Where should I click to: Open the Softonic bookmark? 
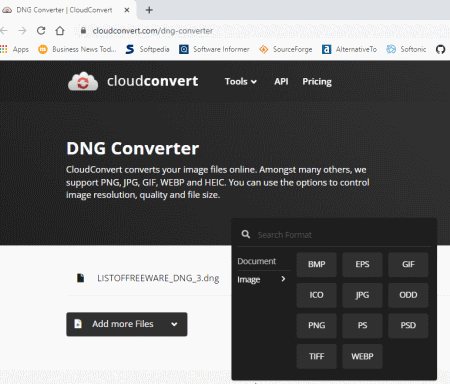(406, 49)
